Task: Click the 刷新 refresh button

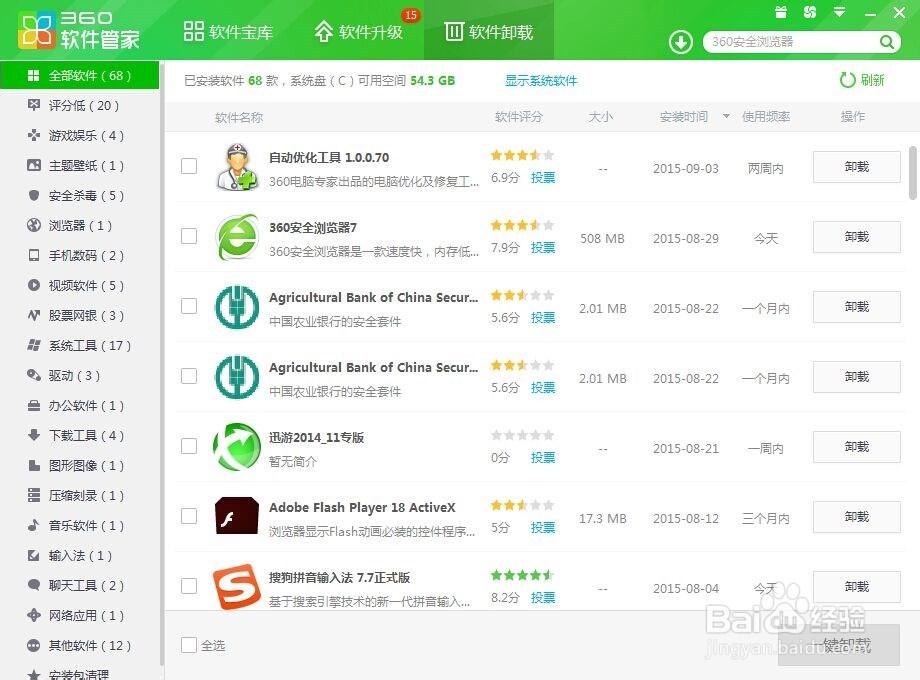Action: click(862, 80)
